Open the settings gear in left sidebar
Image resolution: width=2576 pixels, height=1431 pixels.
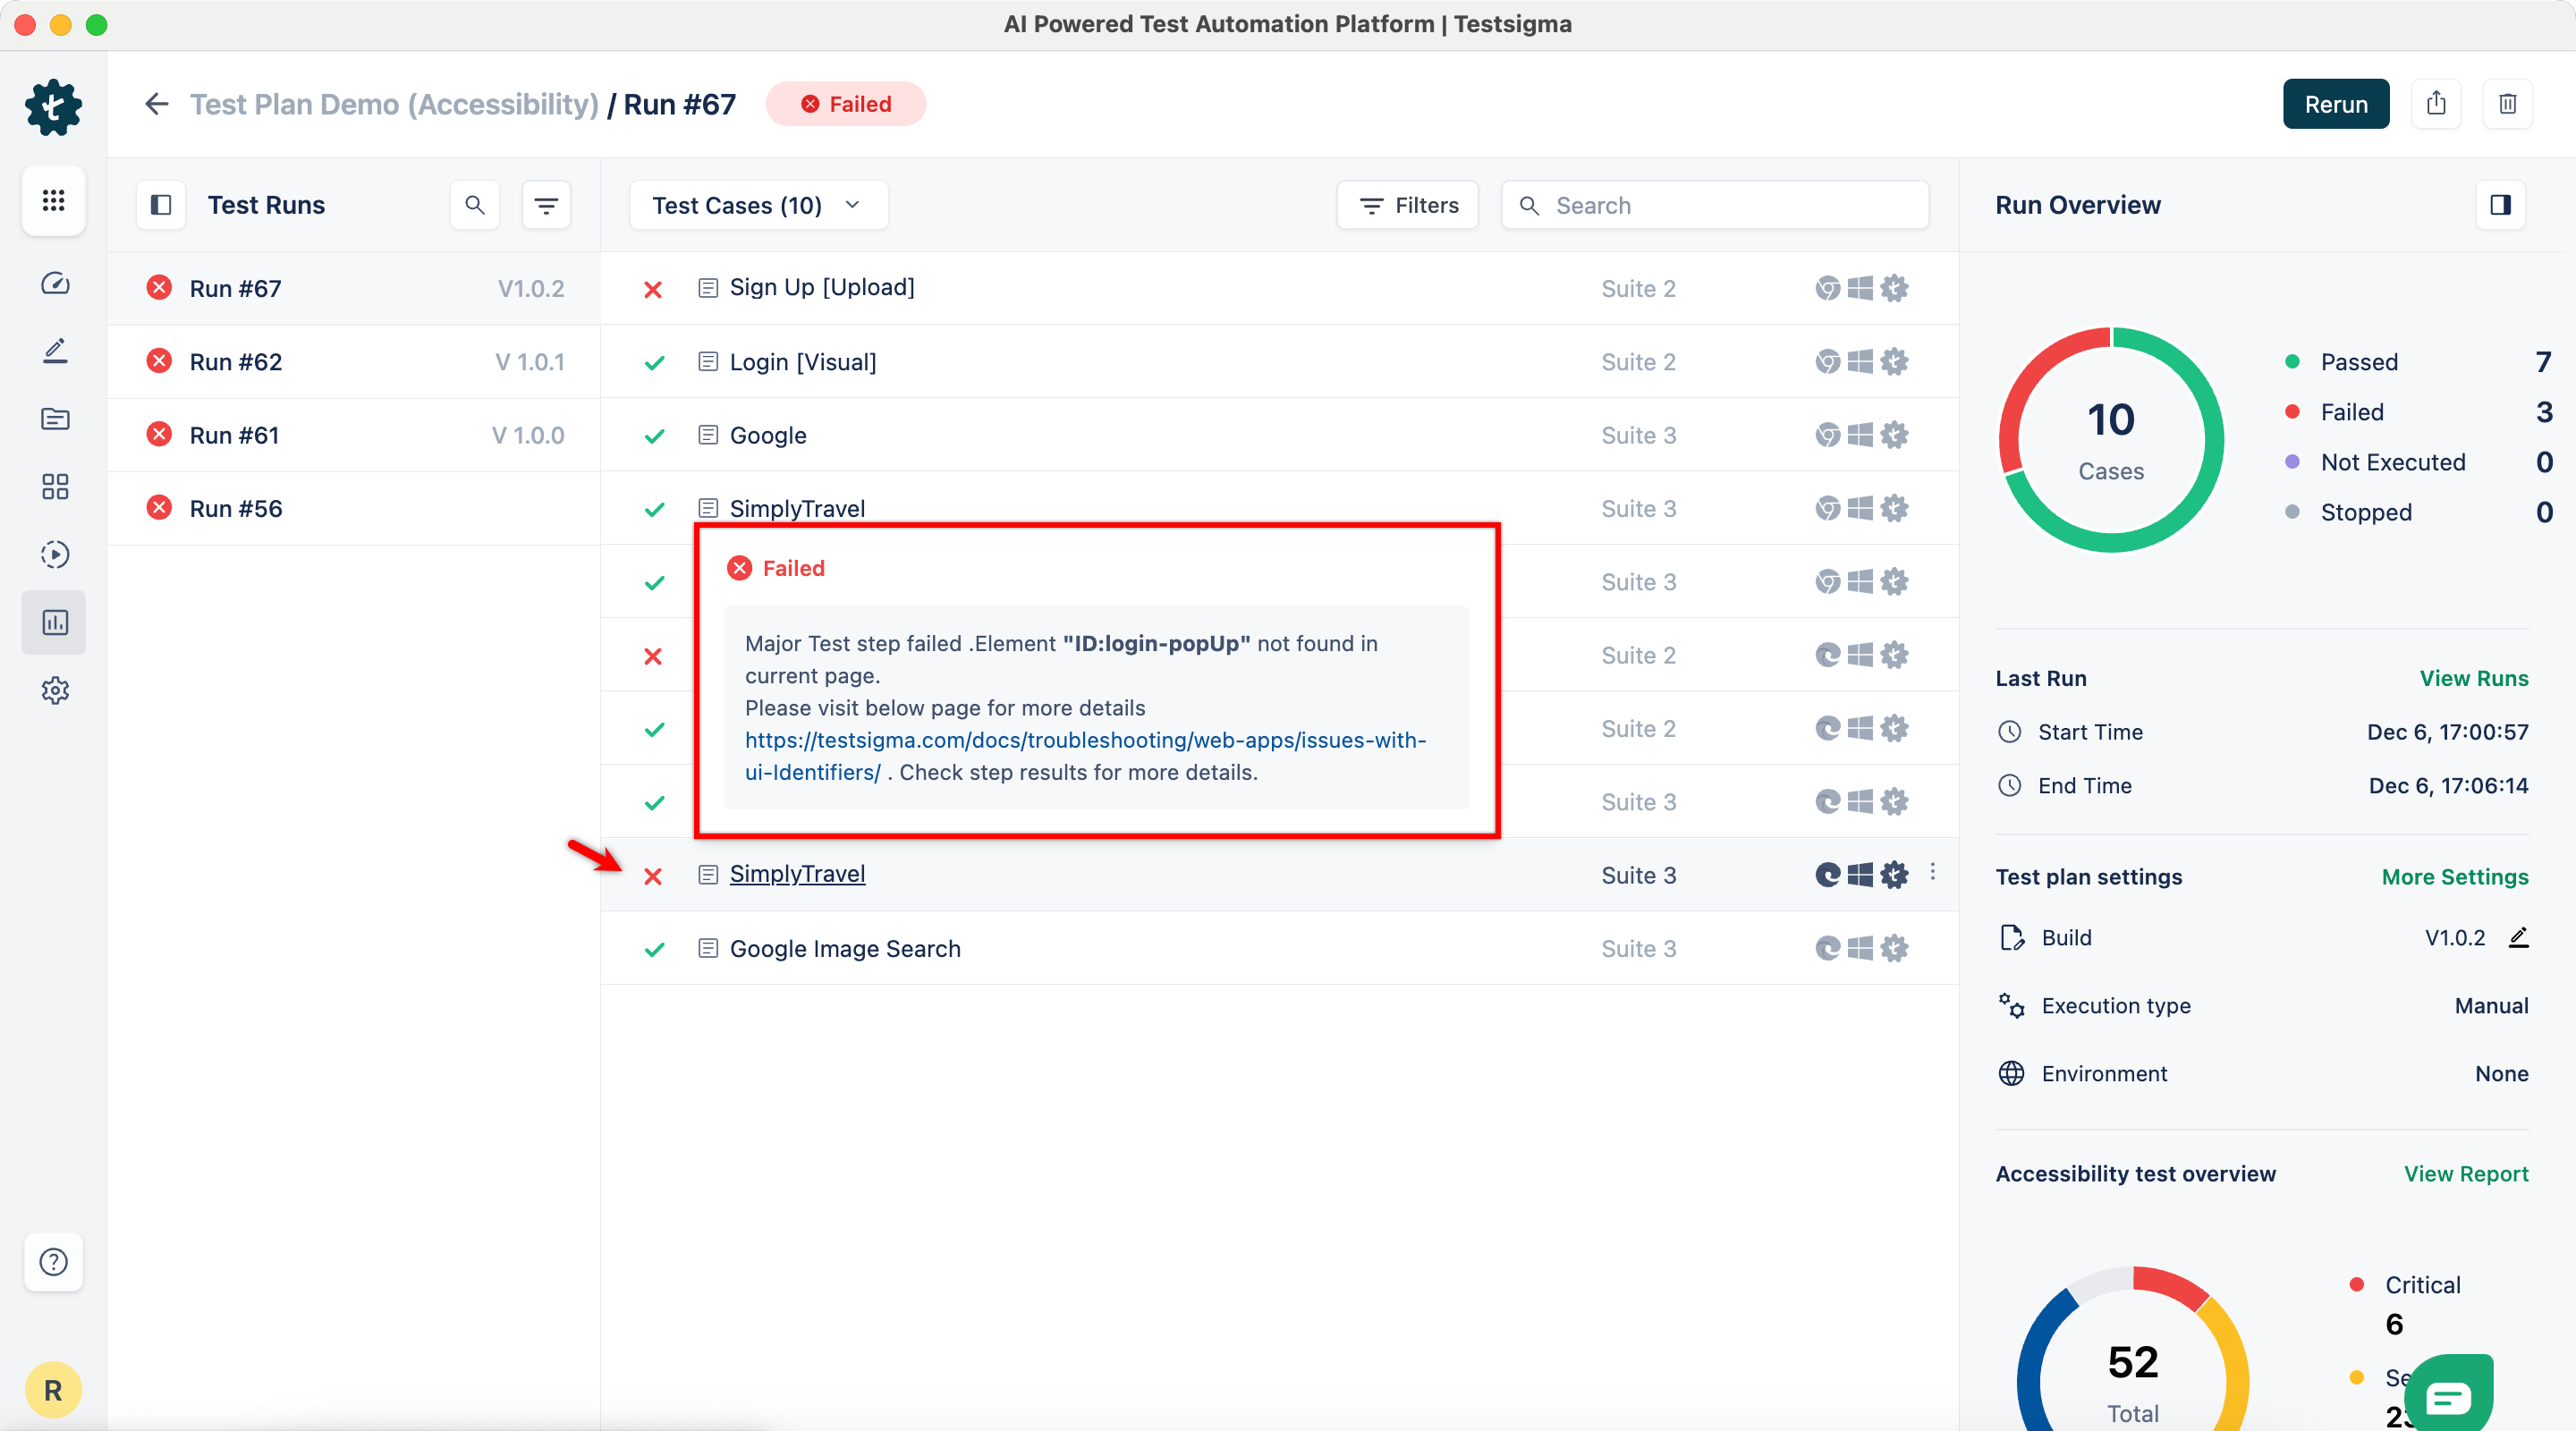[55, 691]
